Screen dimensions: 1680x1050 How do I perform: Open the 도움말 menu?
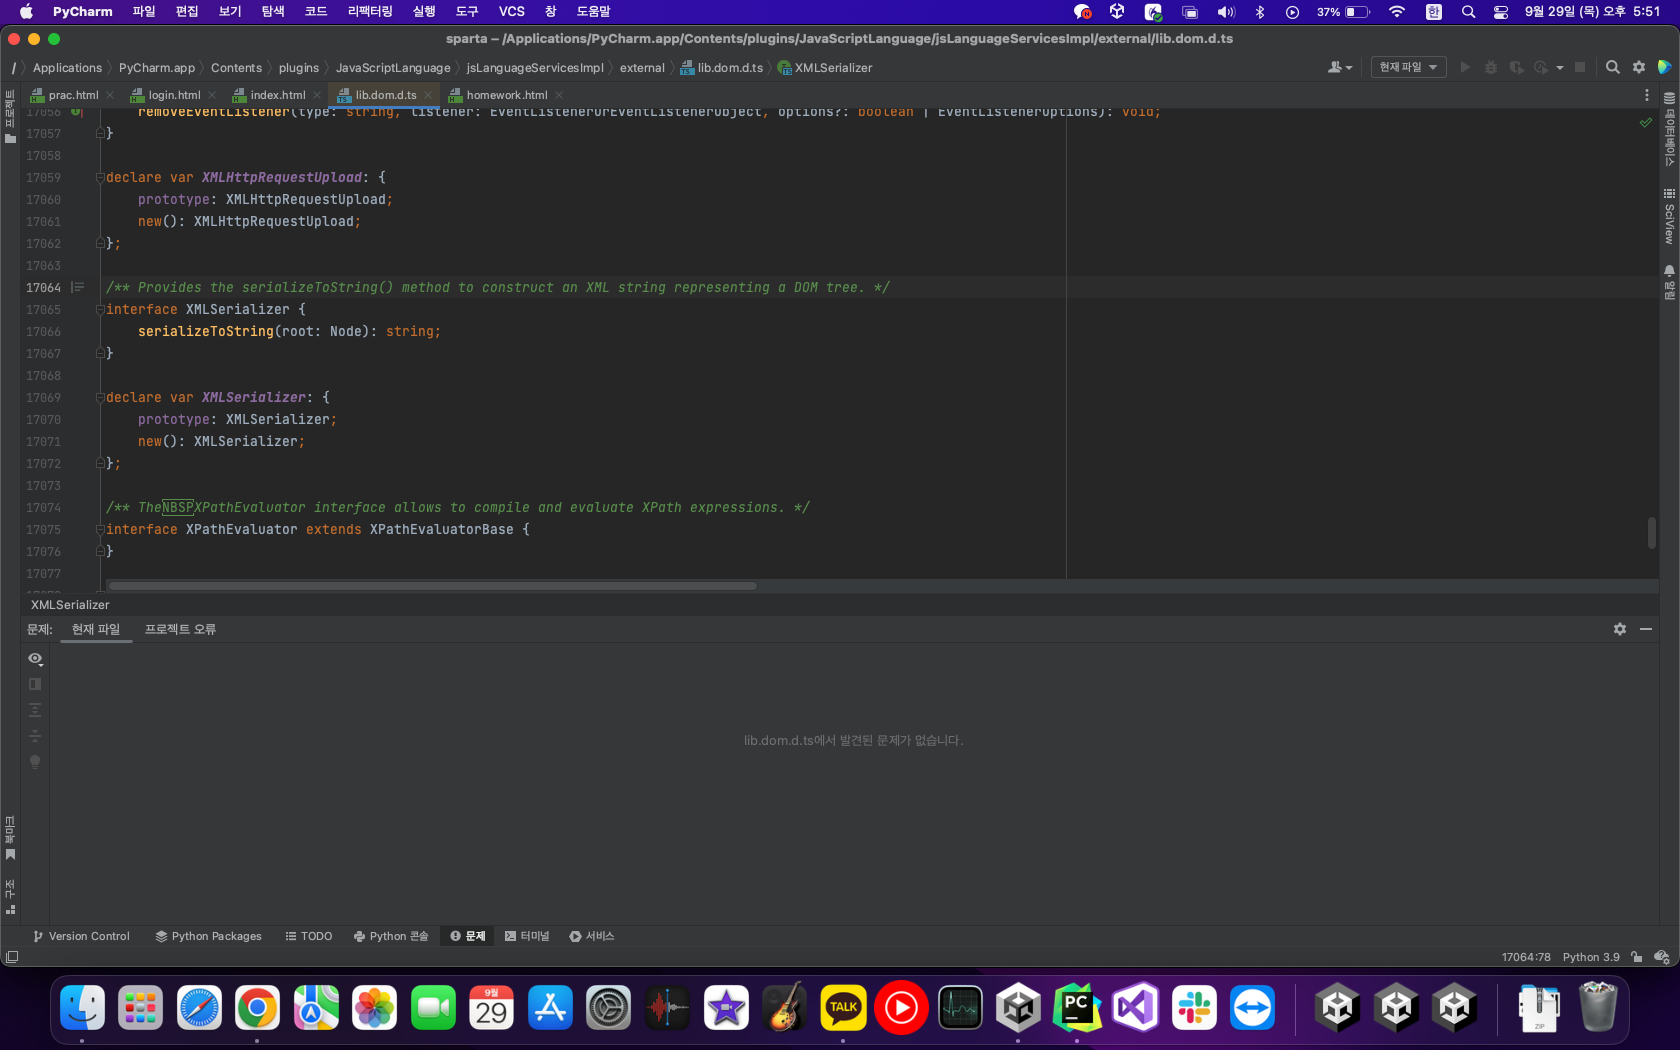point(593,11)
